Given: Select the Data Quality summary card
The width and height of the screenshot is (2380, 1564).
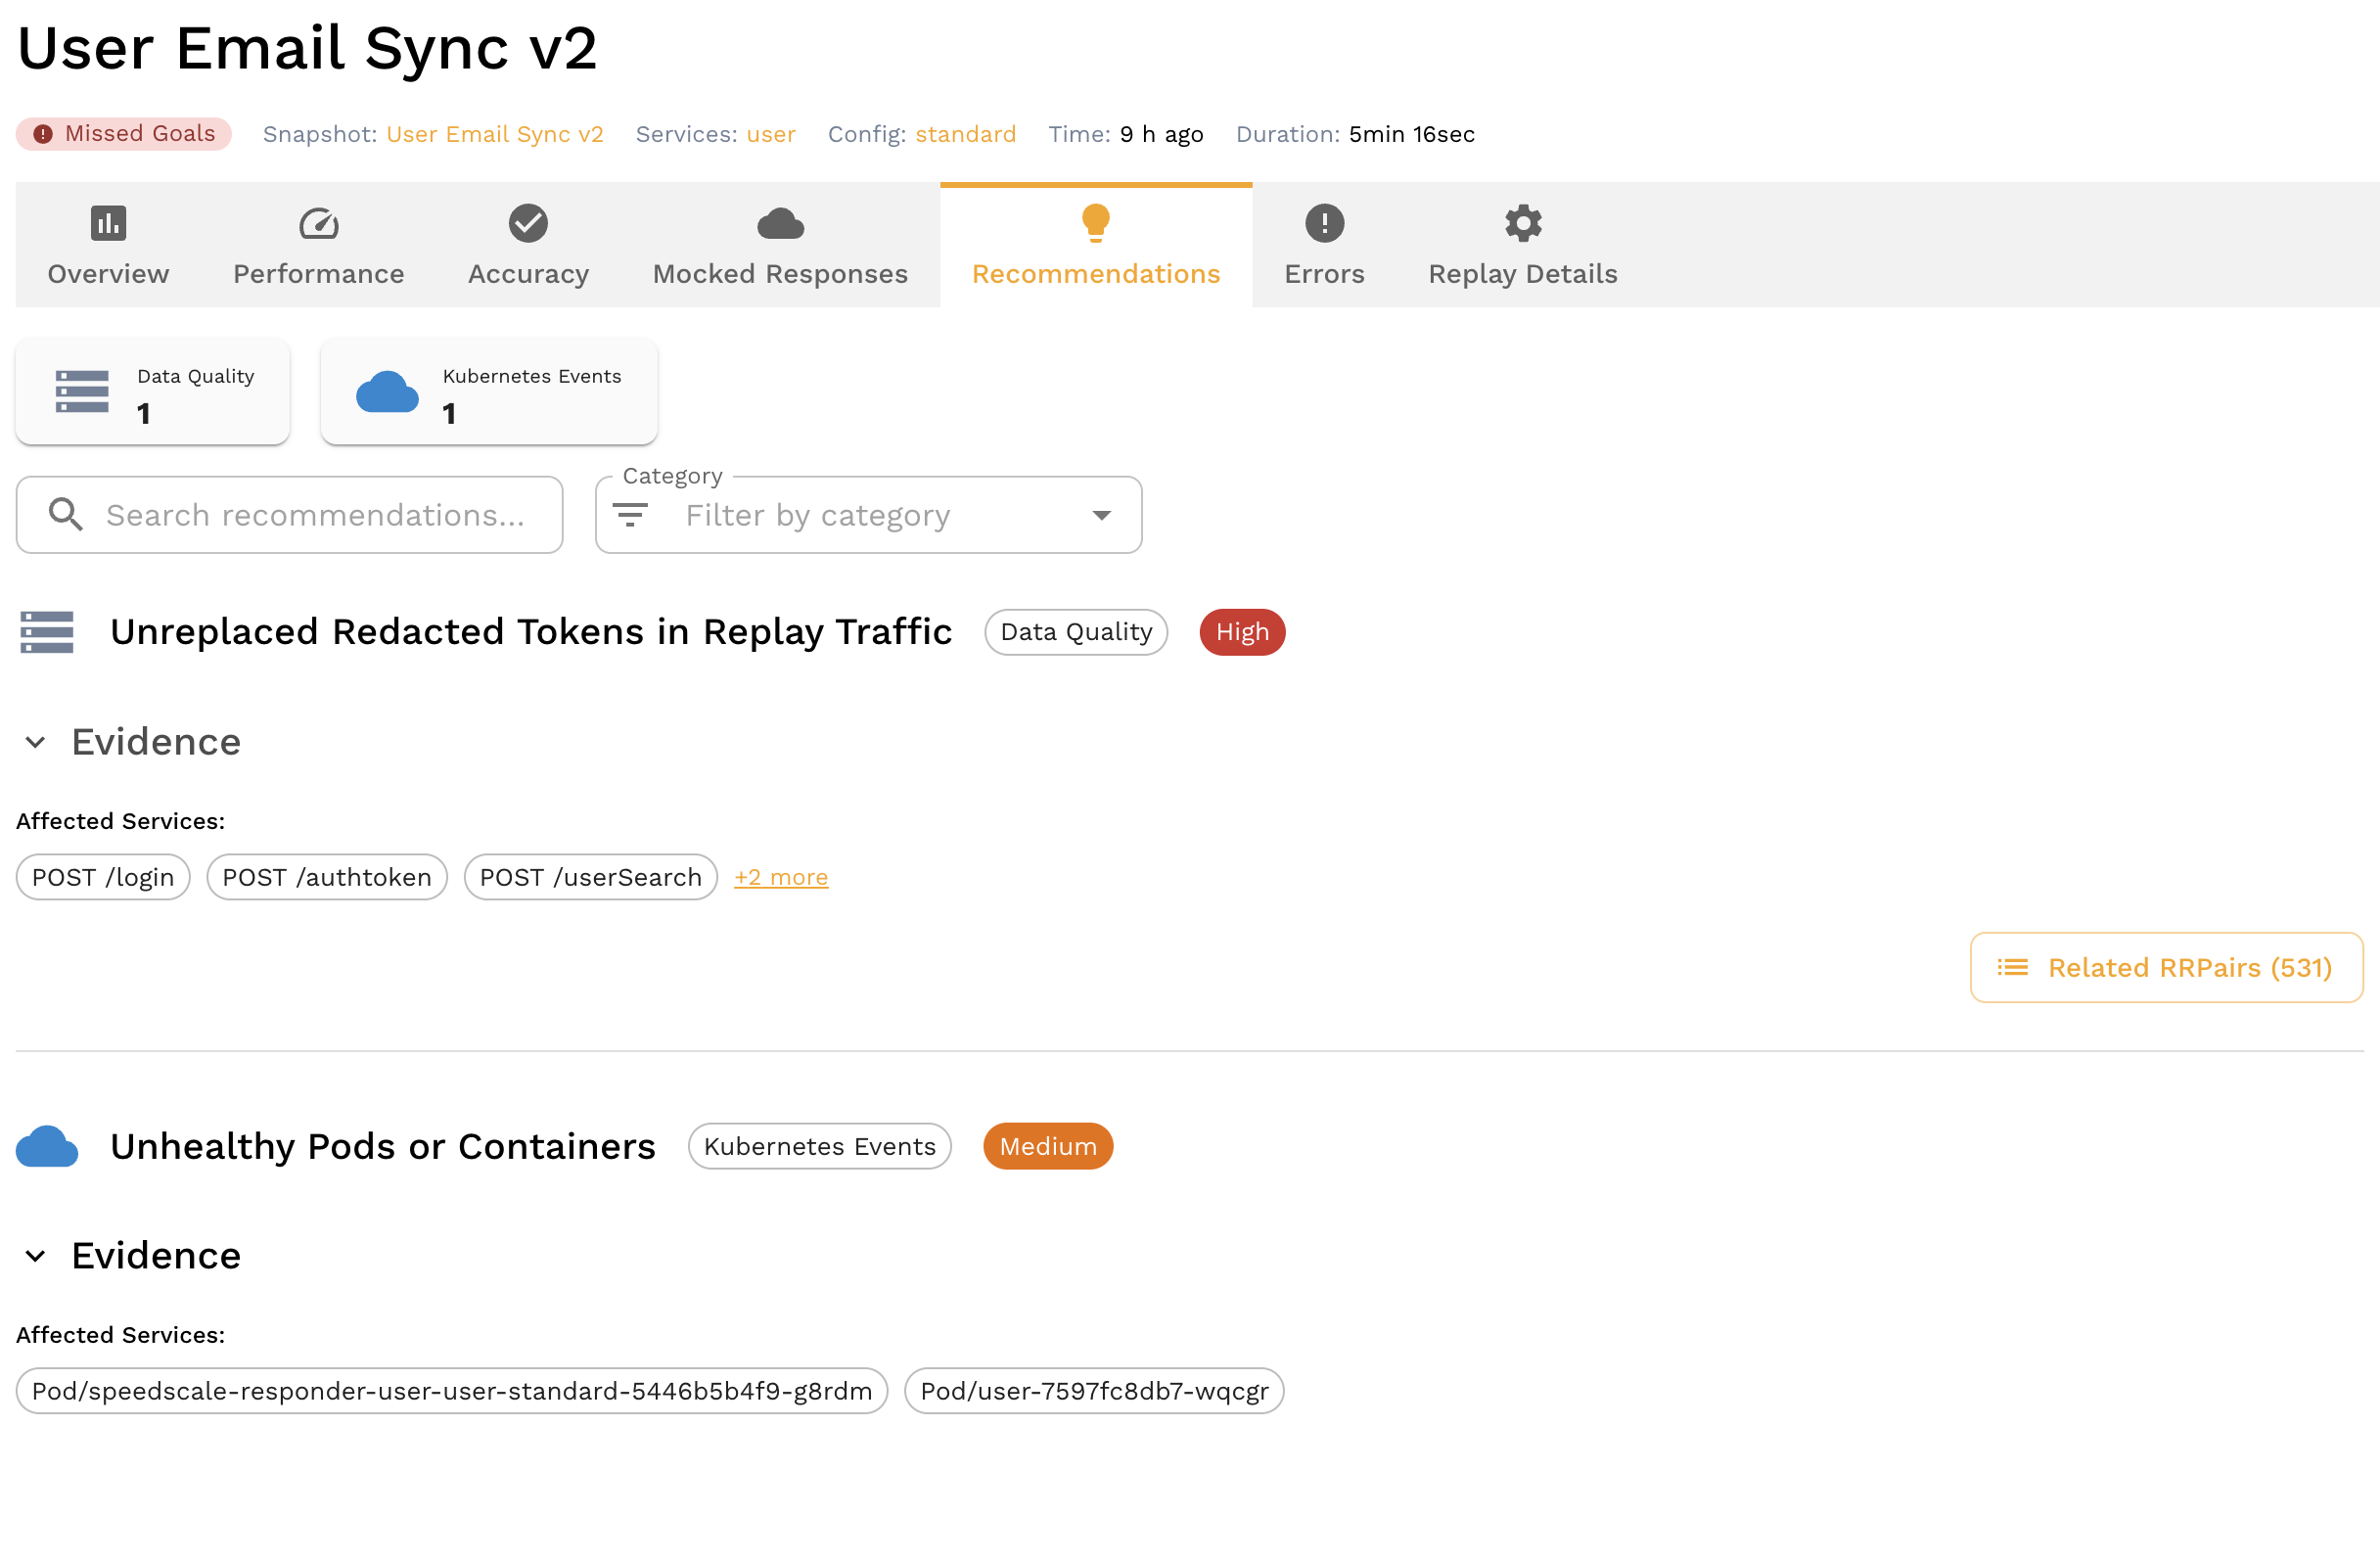Looking at the screenshot, I should pos(153,392).
